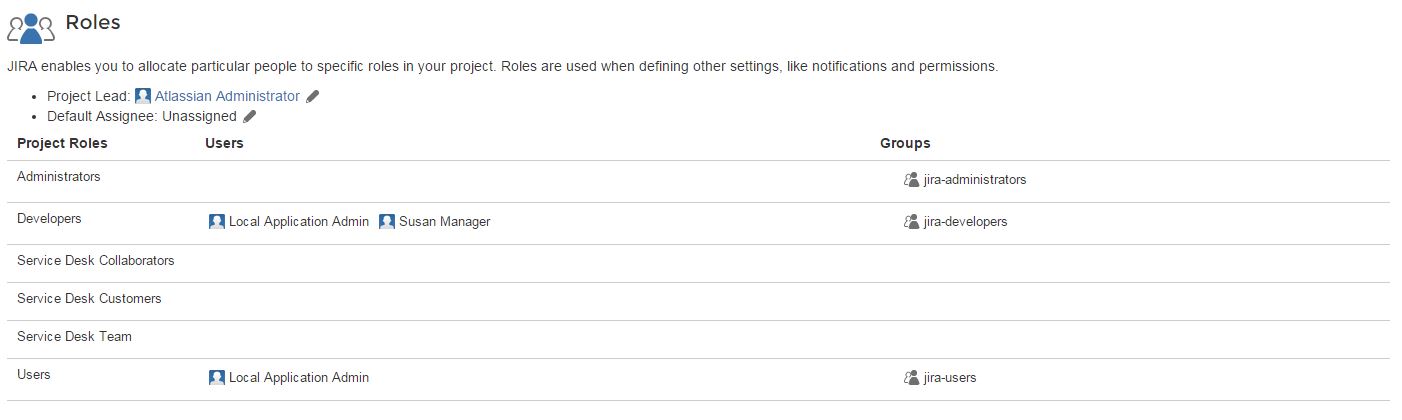The height and width of the screenshot is (420, 1402).
Task: Click group icon beside jira-users
Action: tap(911, 378)
